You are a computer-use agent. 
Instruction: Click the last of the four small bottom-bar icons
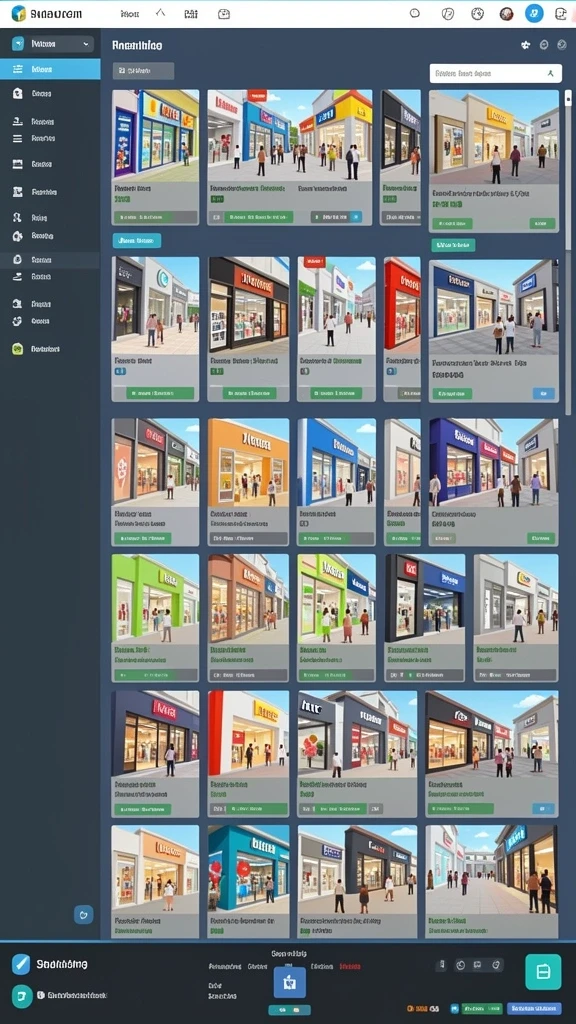coord(496,965)
